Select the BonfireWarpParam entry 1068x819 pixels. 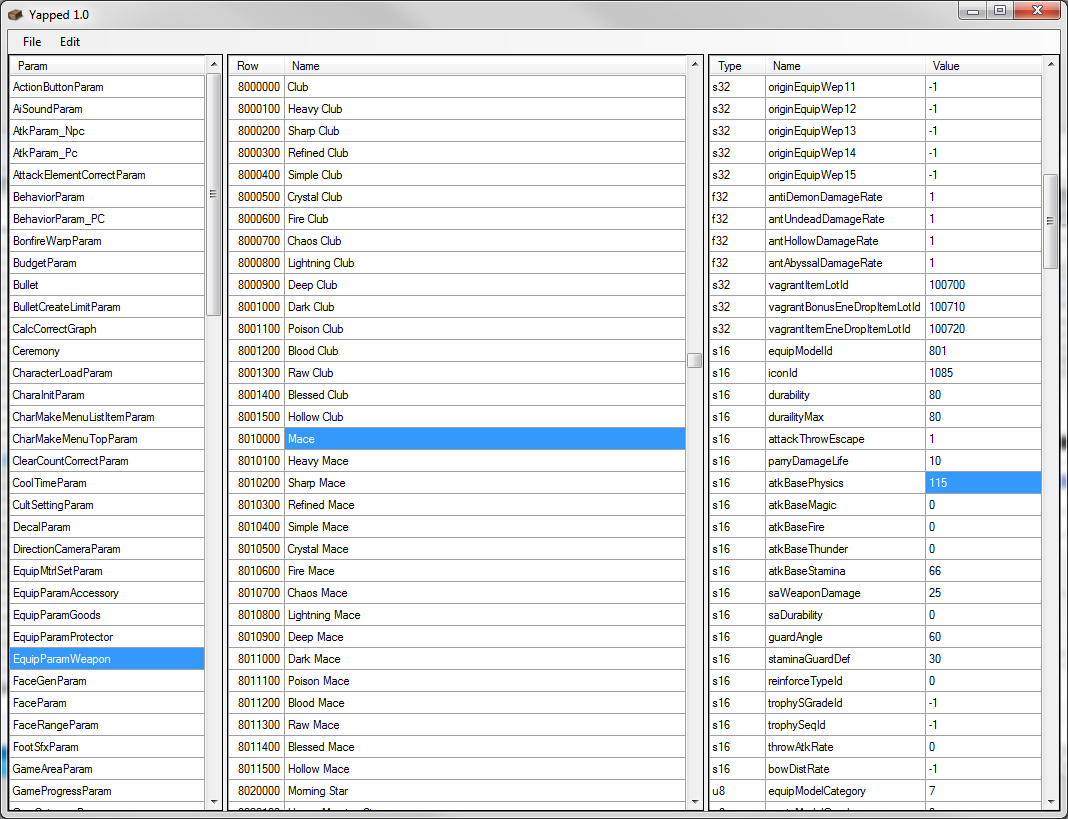[x=57, y=241]
